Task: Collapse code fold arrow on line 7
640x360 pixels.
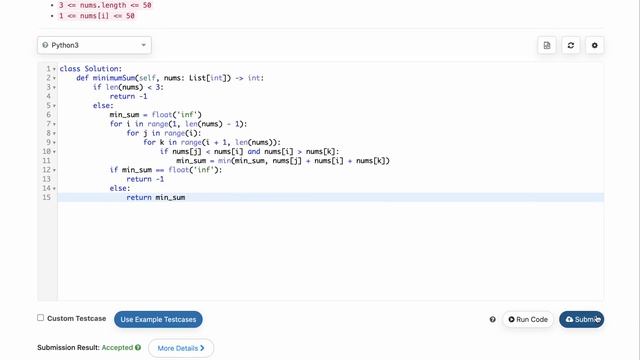Action: tap(54, 124)
